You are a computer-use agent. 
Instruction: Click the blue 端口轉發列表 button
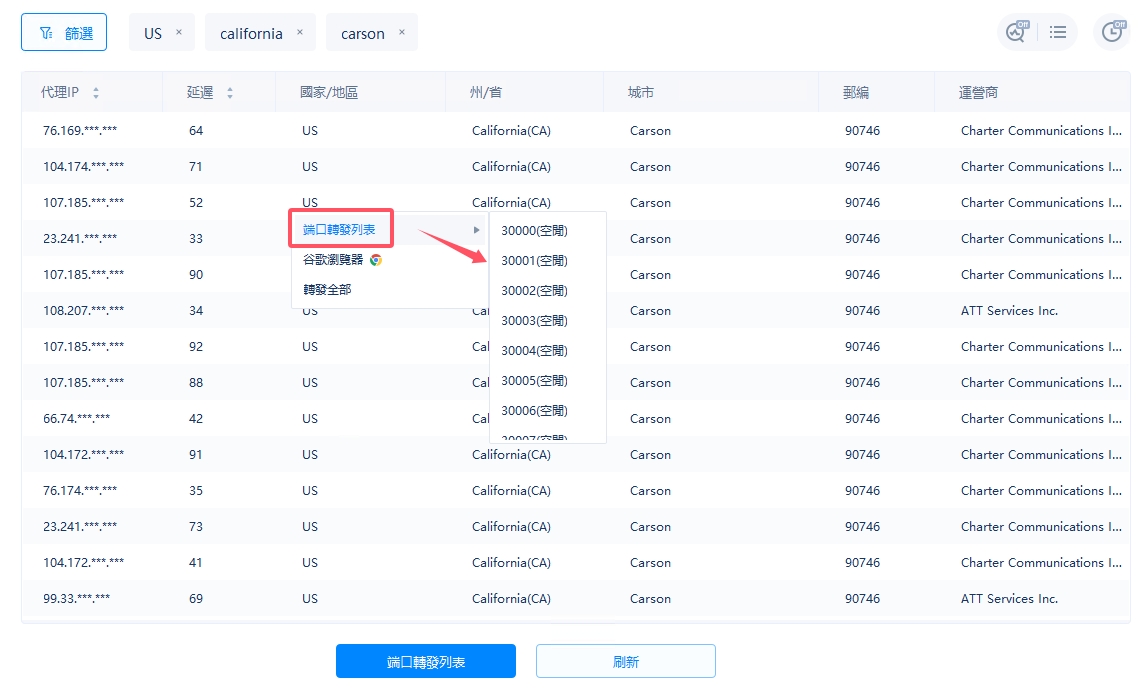[425, 662]
